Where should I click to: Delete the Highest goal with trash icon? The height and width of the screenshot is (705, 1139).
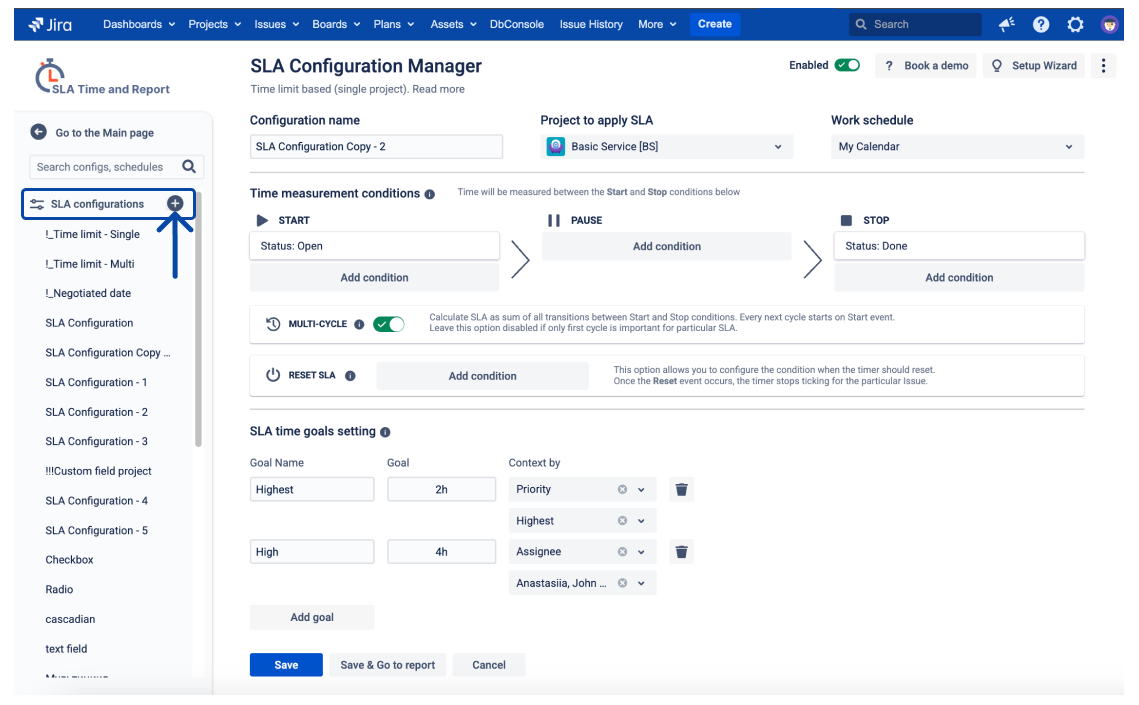tap(681, 490)
